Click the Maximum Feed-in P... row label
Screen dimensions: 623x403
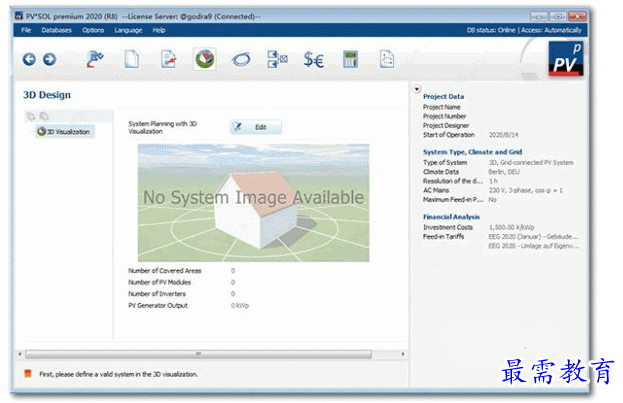tap(453, 200)
